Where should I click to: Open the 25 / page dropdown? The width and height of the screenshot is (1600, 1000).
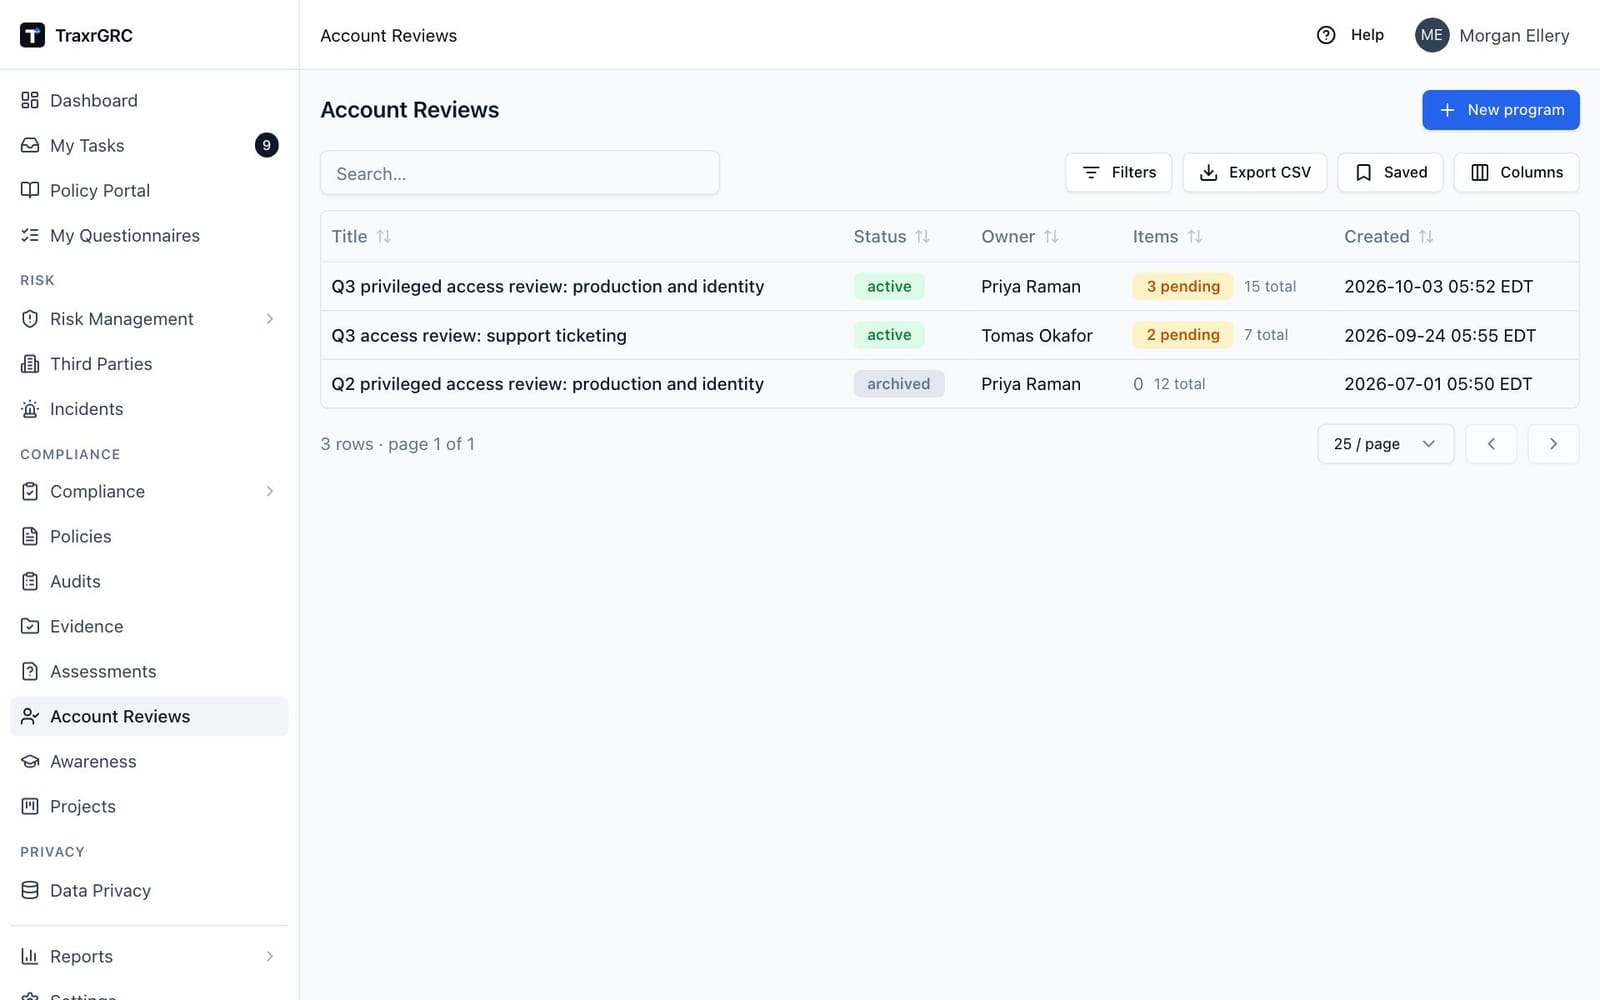[1385, 444]
